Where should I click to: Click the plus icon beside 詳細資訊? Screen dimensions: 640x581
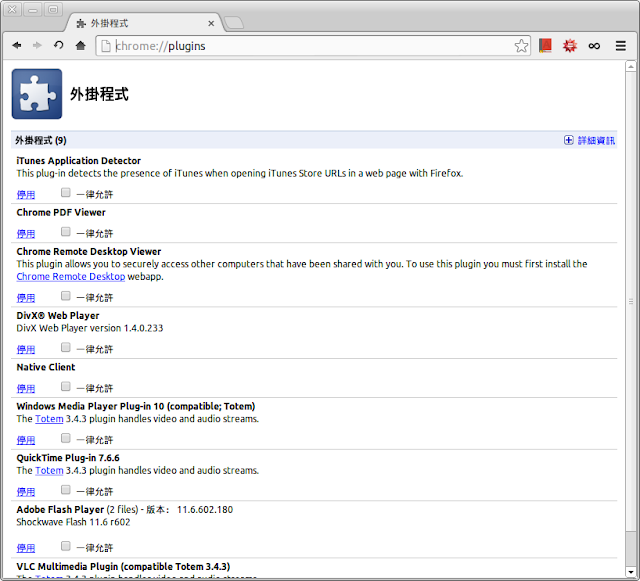point(569,140)
